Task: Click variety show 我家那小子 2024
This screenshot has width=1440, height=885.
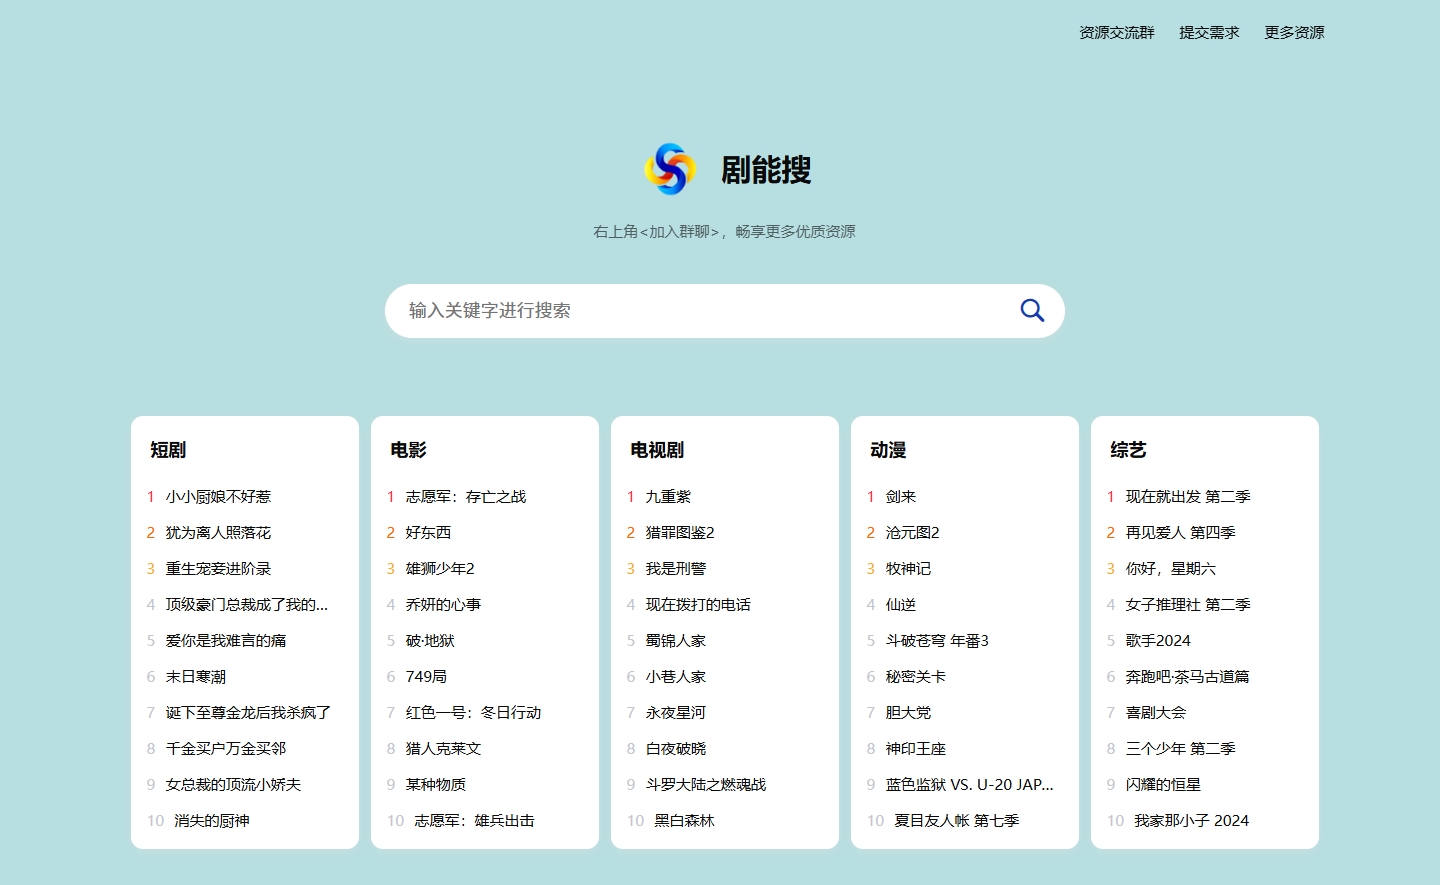Action: point(1190,821)
